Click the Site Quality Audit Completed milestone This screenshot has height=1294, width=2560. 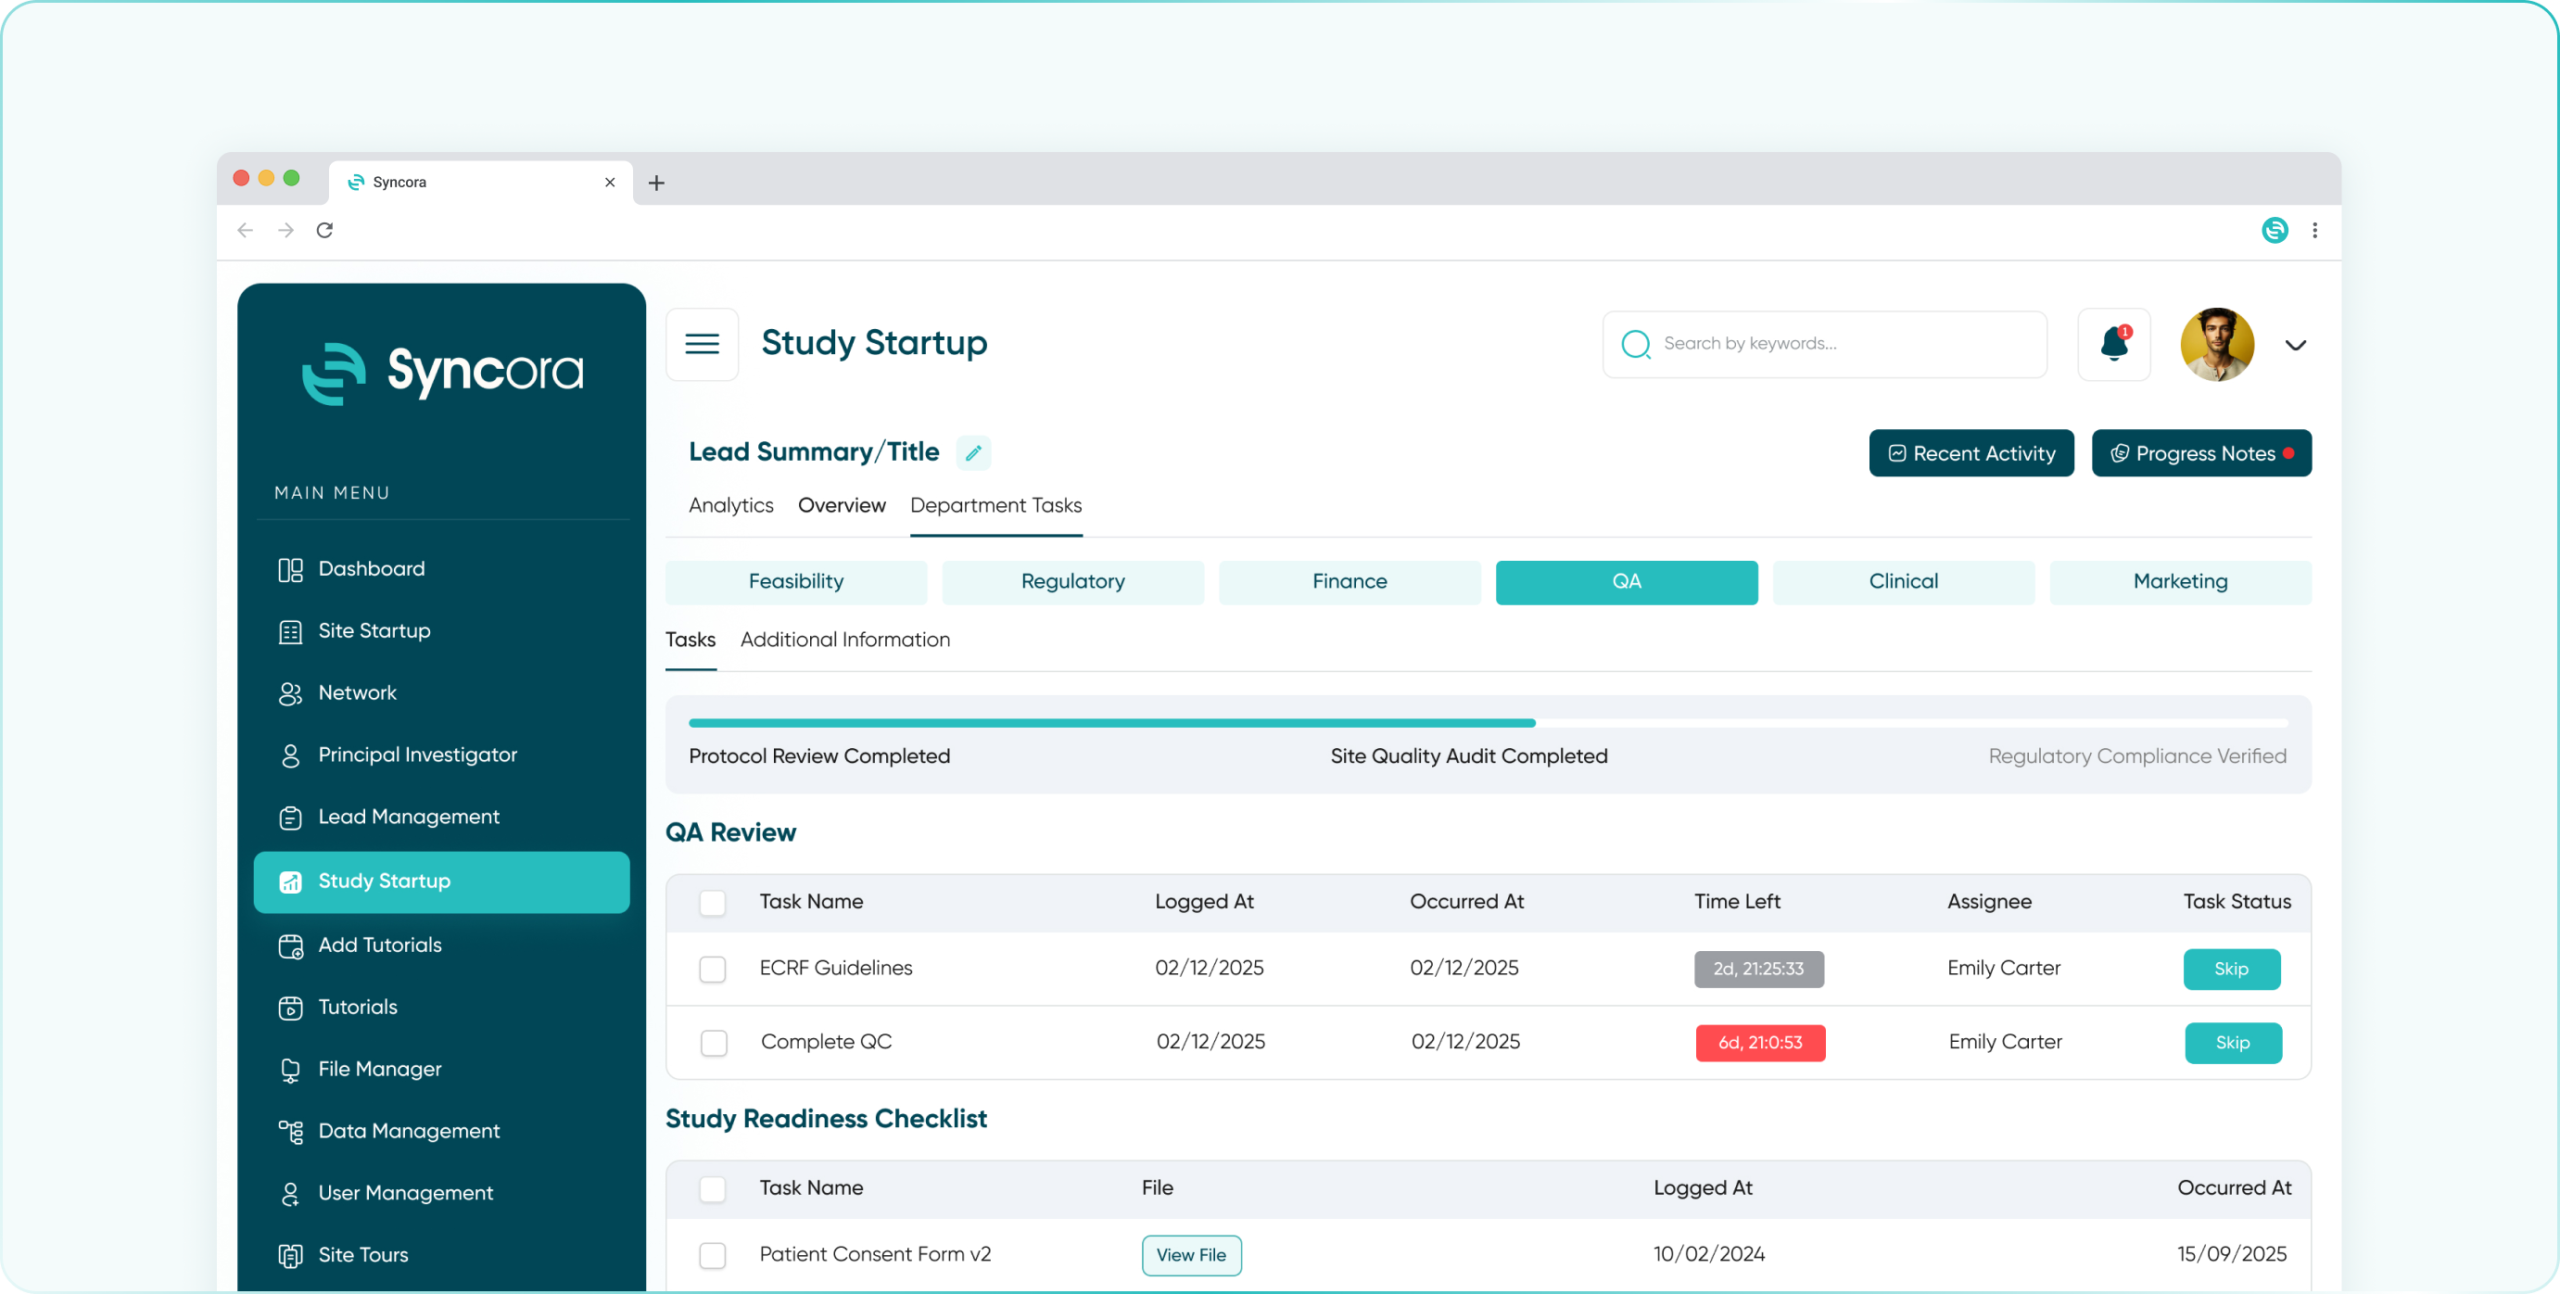click(1469, 756)
